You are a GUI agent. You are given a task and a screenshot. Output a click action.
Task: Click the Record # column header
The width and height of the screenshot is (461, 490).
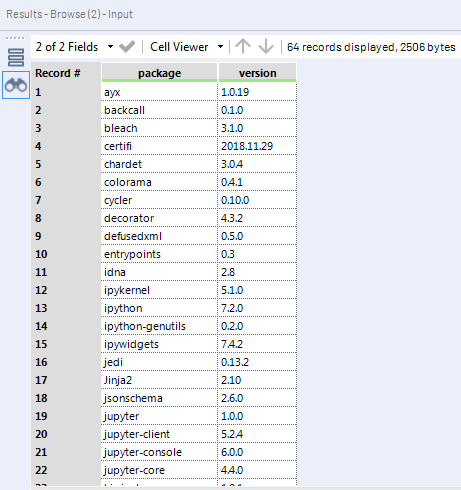coord(66,73)
